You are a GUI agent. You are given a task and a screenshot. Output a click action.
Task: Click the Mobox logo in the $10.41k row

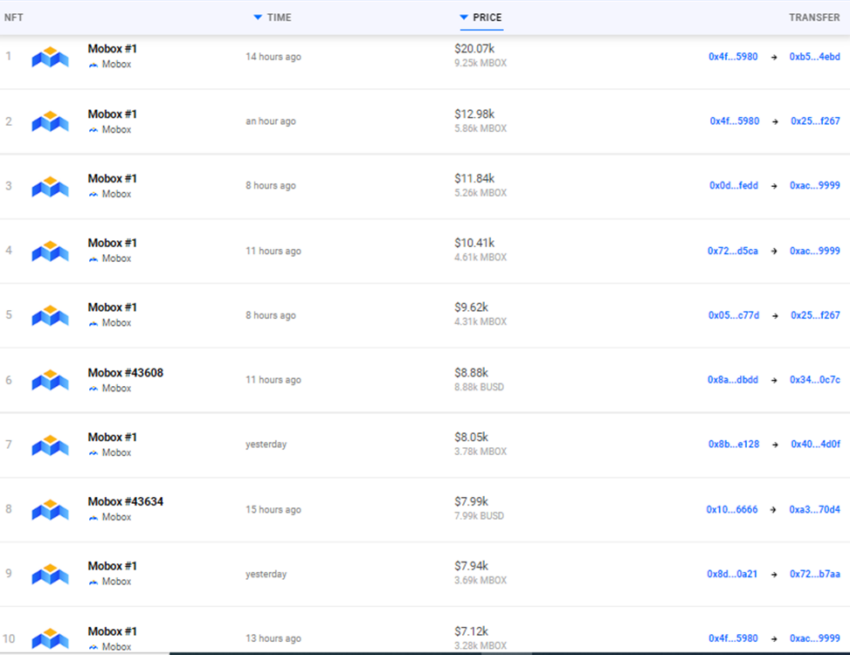click(50, 251)
